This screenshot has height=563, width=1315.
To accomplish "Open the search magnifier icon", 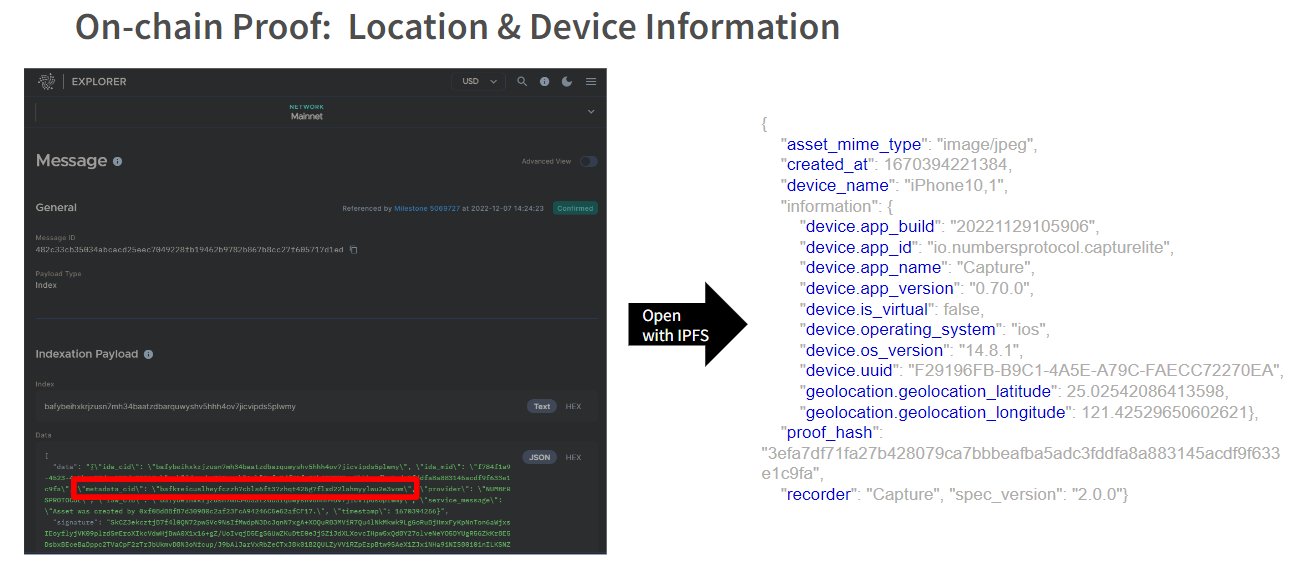I will (521, 81).
